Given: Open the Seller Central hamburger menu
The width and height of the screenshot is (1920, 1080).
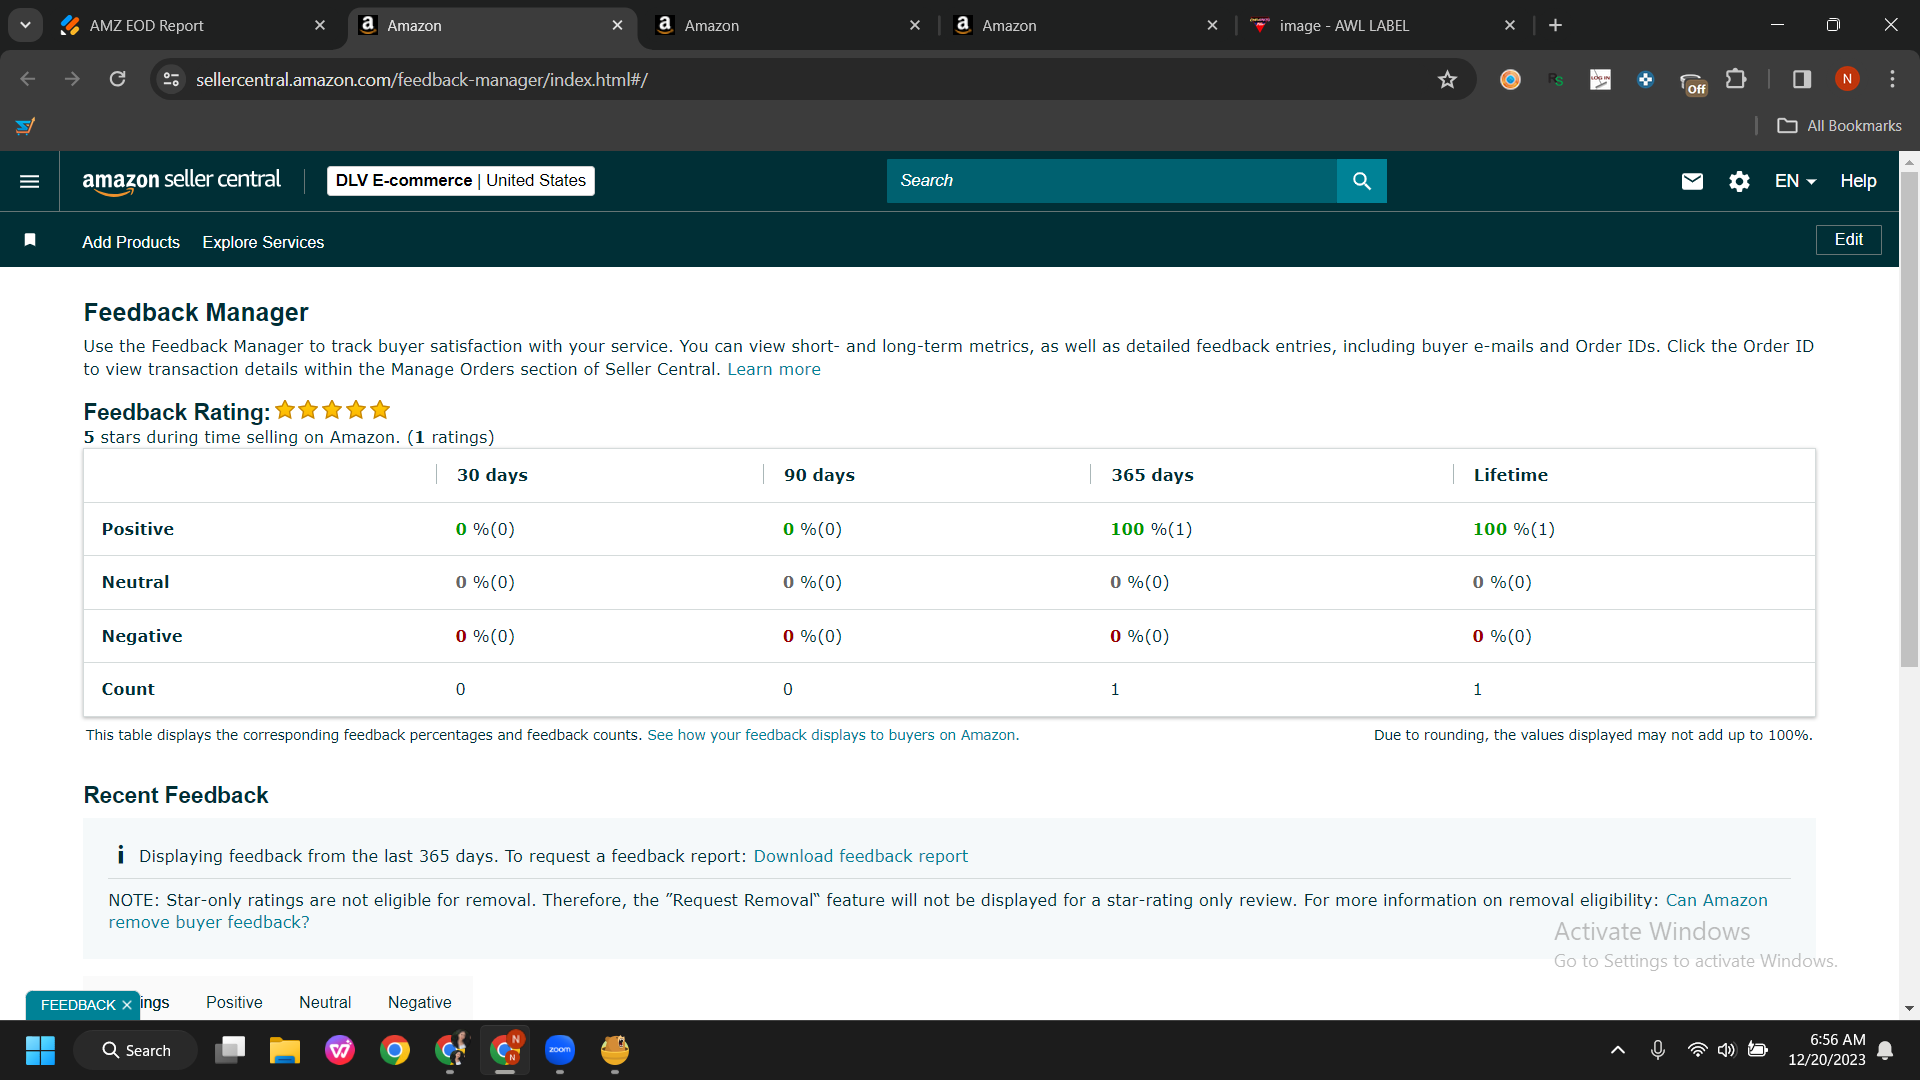Looking at the screenshot, I should (30, 181).
